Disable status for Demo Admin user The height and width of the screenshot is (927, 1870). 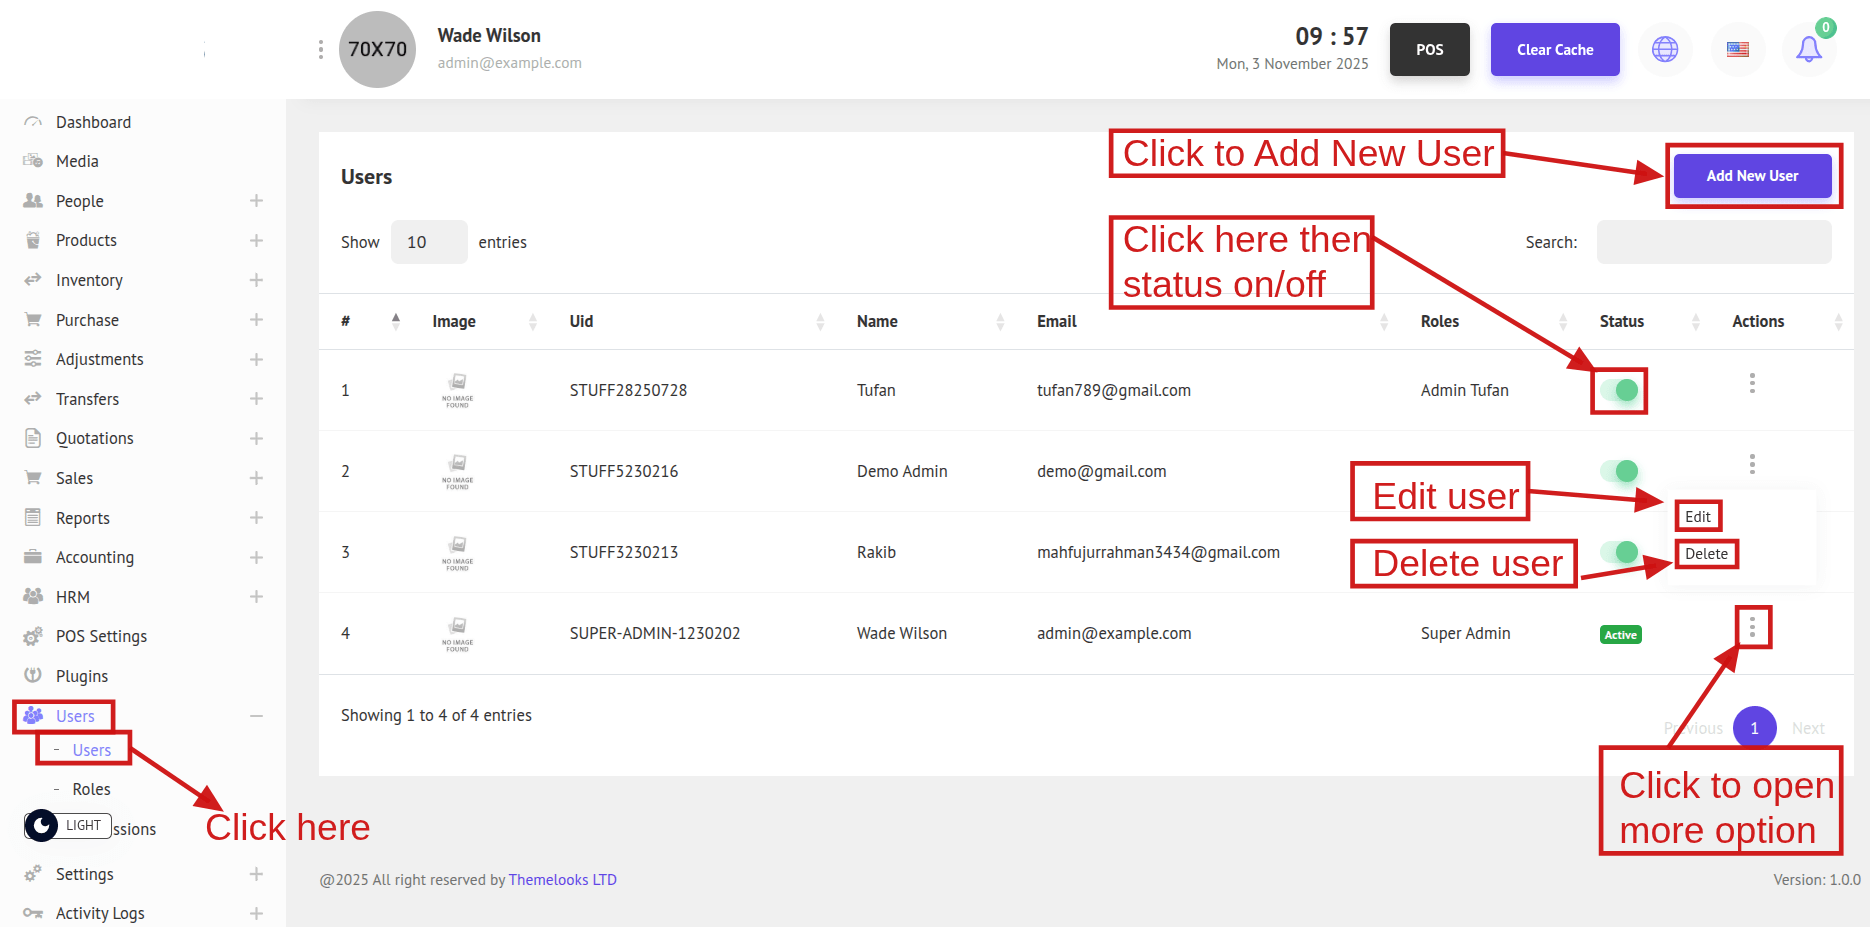pos(1619,471)
